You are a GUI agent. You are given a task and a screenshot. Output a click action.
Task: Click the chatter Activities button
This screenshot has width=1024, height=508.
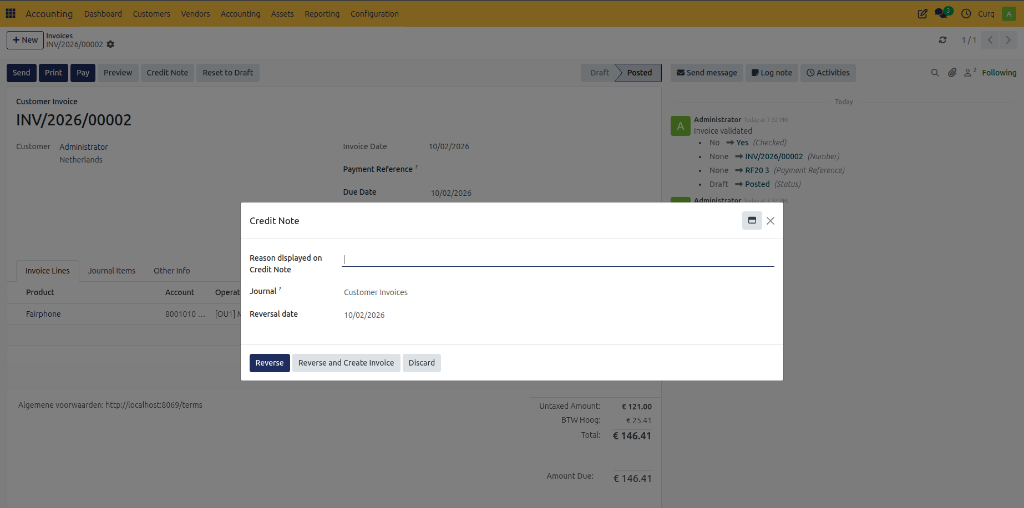point(828,72)
